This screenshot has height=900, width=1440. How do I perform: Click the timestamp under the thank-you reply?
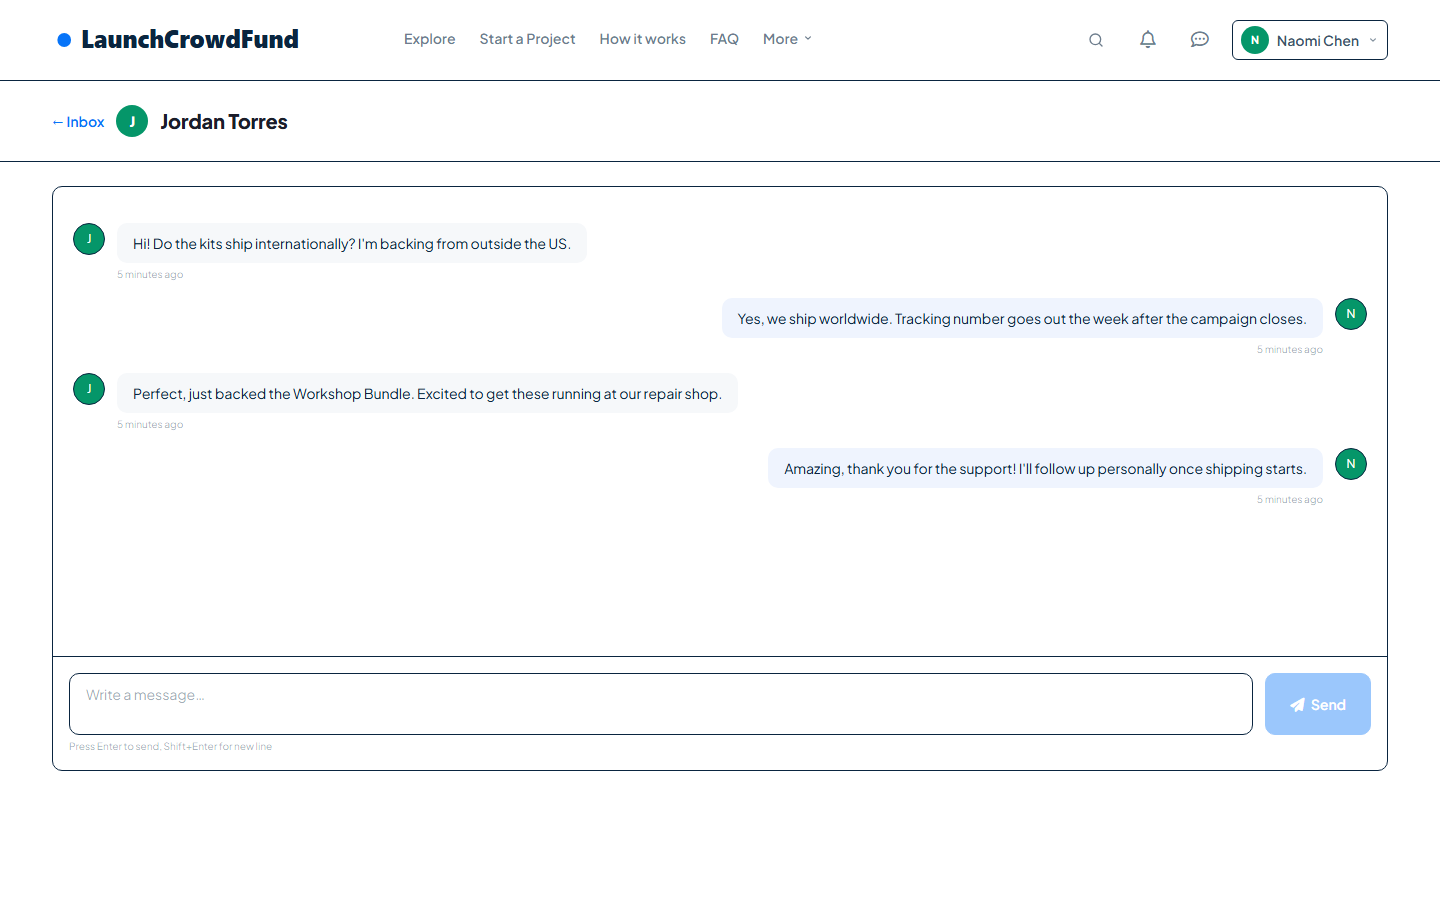point(1290,500)
